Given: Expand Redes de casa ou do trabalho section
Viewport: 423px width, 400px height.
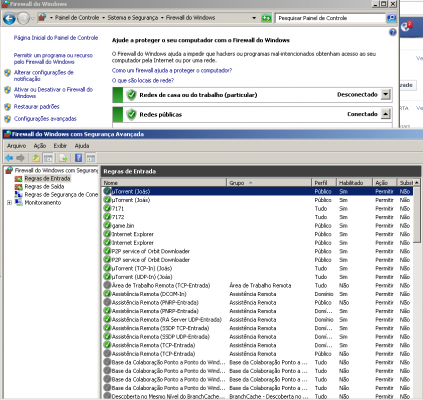Looking at the screenshot, I should 385,95.
